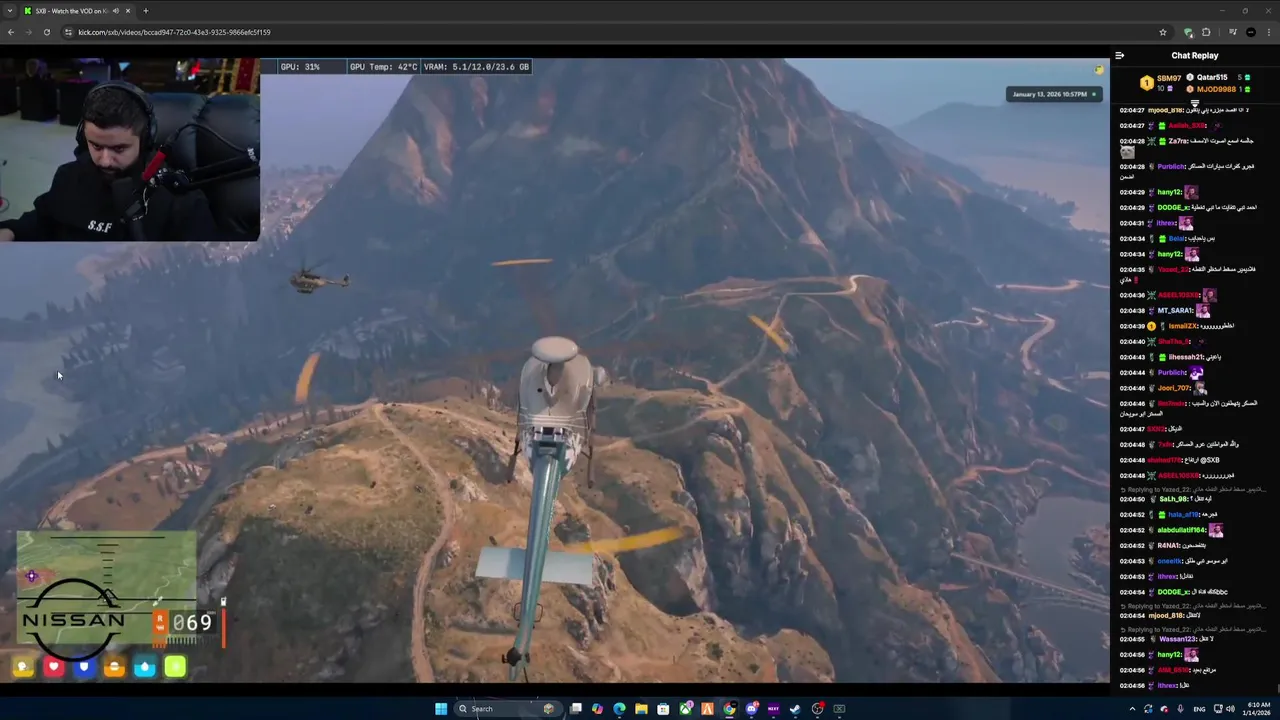The width and height of the screenshot is (1280, 720).
Task: Open the clock showing 6:10 AM
Action: pos(1259,709)
